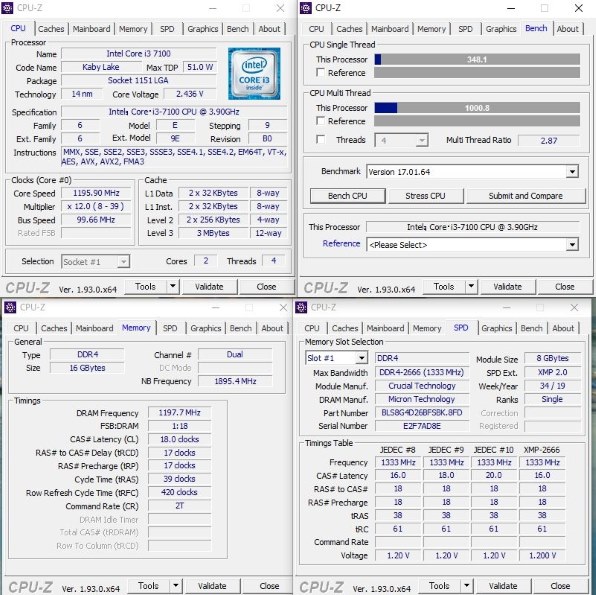Click the CPU-Z title icon in the Memory window
The width and height of the screenshot is (596, 595).
click(x=10, y=307)
